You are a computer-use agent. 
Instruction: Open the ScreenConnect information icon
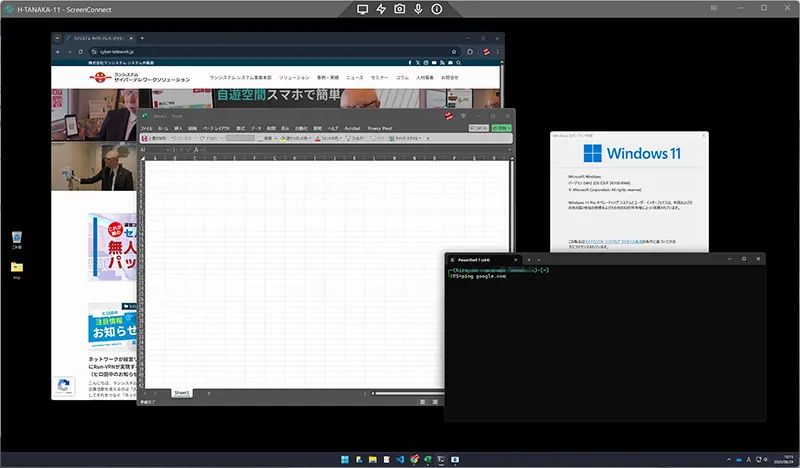pyautogui.click(x=437, y=9)
